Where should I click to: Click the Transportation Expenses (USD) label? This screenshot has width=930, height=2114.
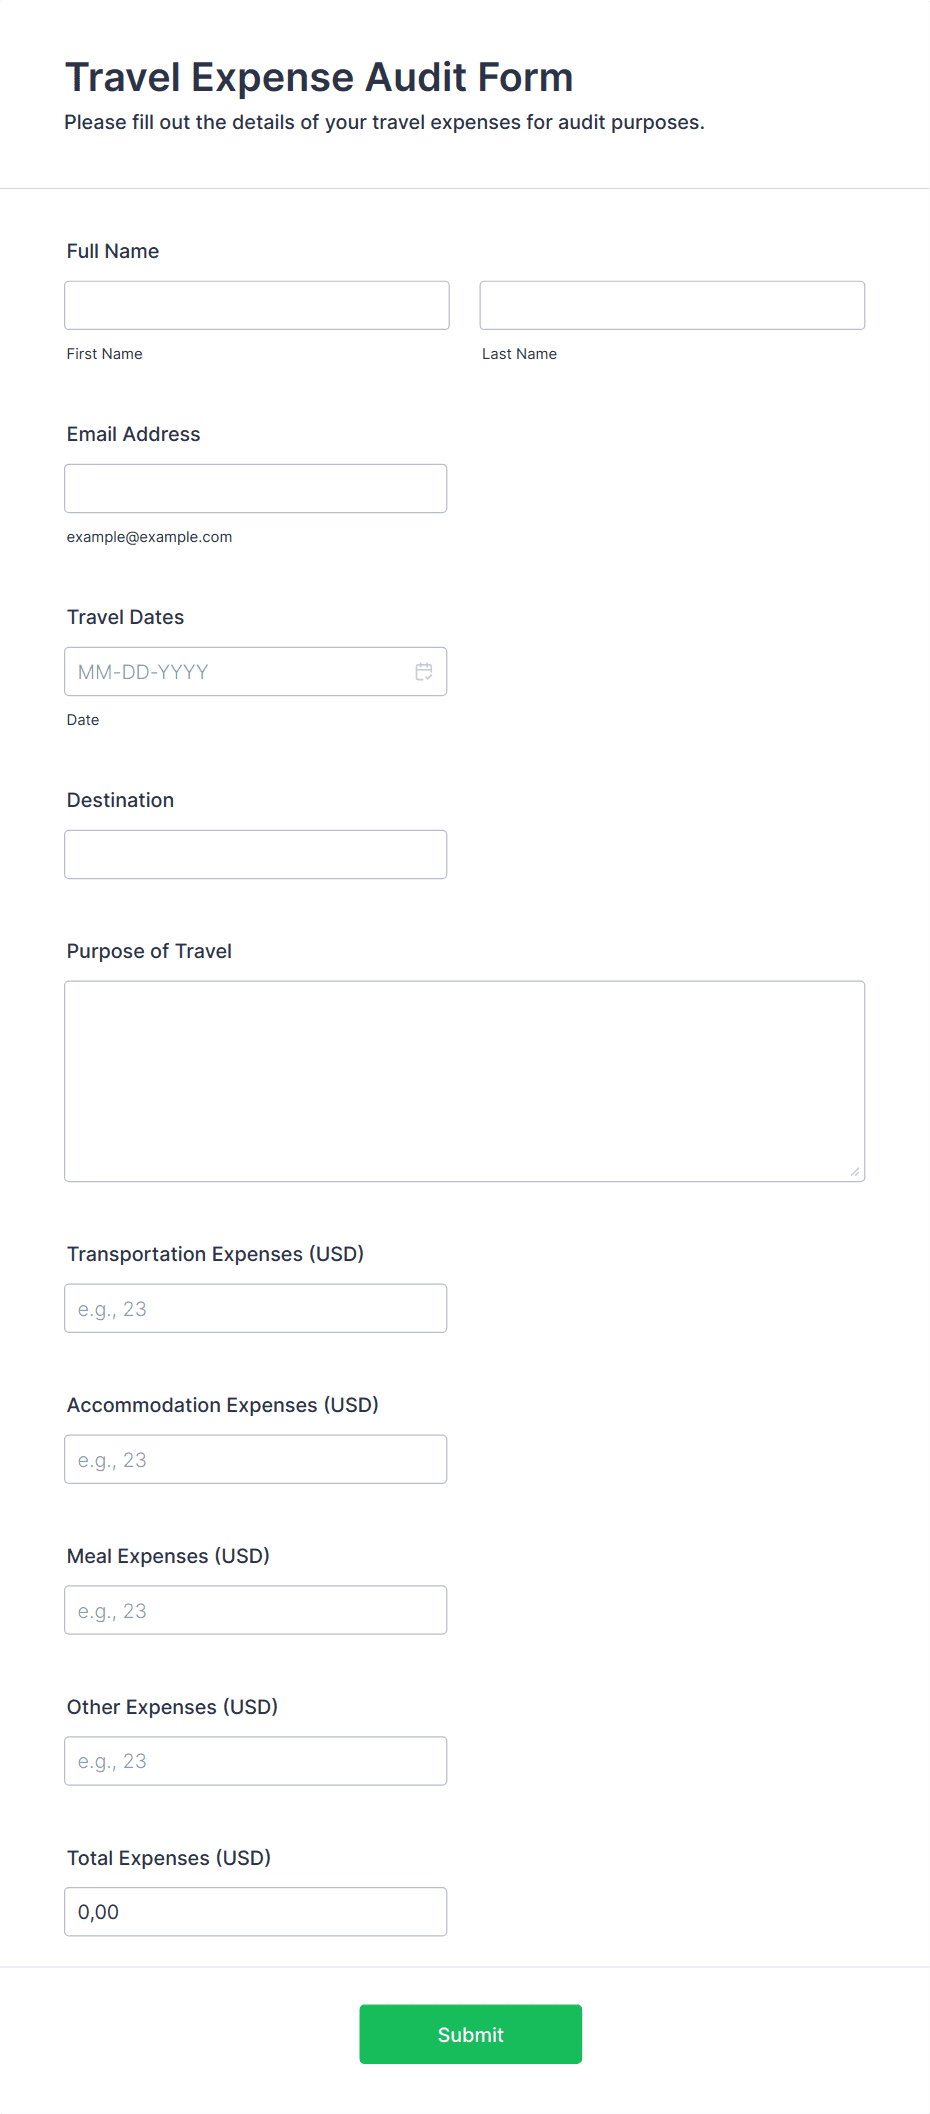click(x=216, y=1254)
